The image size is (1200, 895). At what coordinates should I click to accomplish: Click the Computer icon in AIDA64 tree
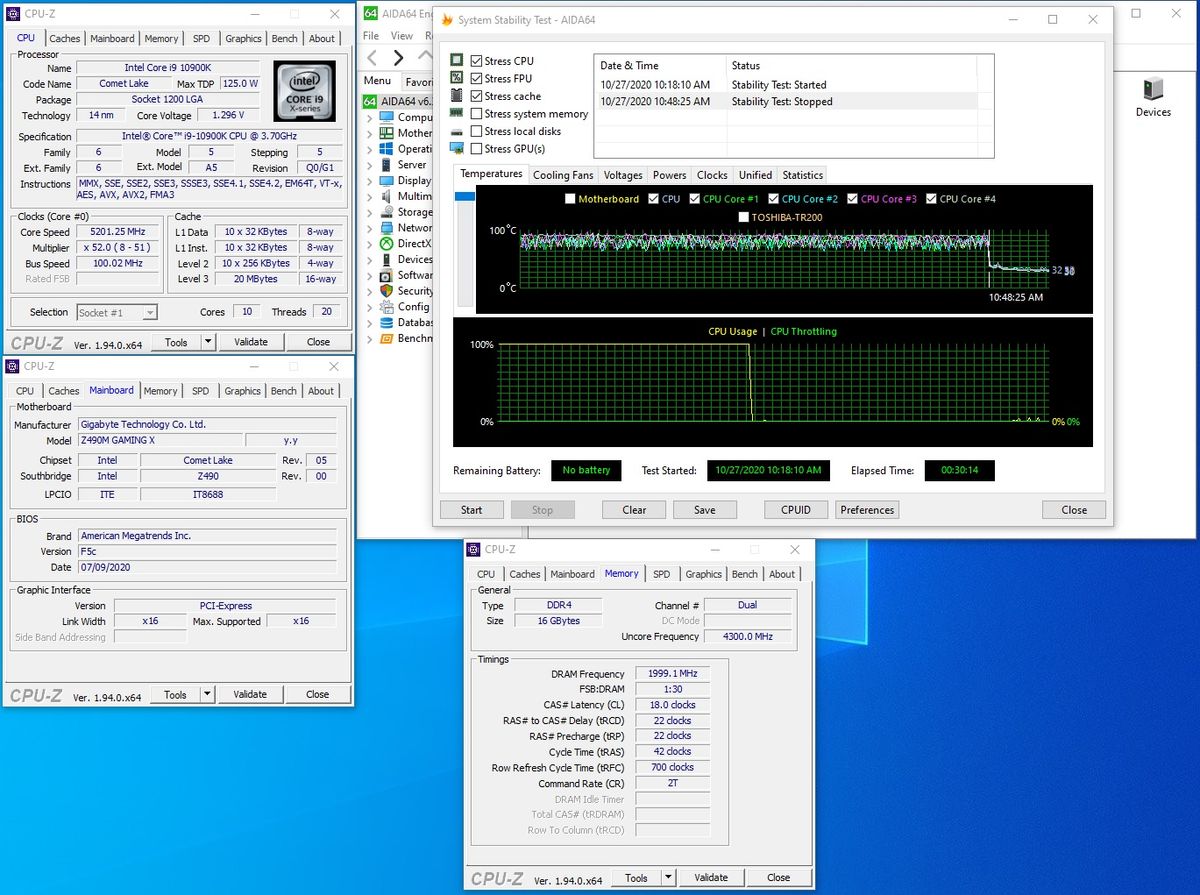pyautogui.click(x=387, y=117)
